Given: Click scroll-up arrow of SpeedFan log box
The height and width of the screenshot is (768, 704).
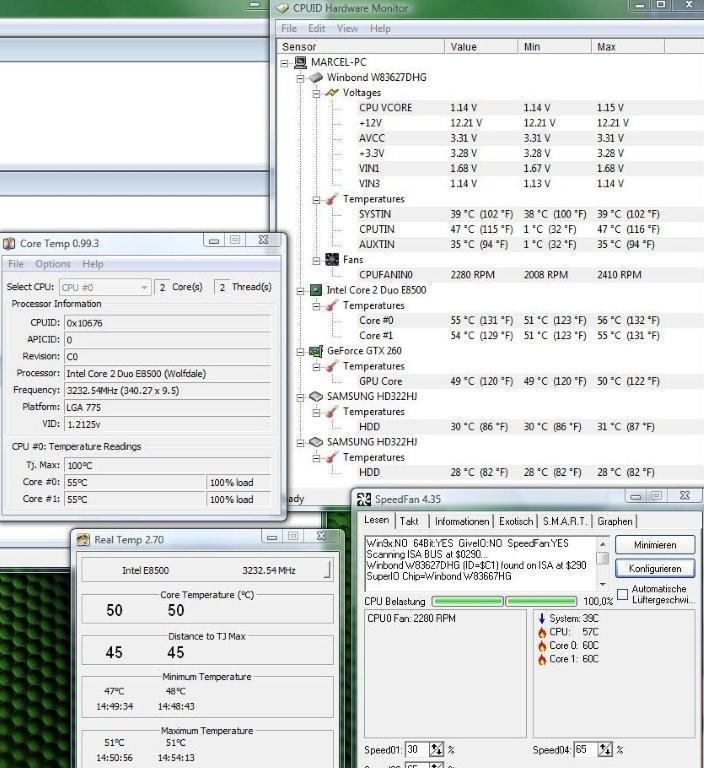Looking at the screenshot, I should pyautogui.click(x=603, y=544).
